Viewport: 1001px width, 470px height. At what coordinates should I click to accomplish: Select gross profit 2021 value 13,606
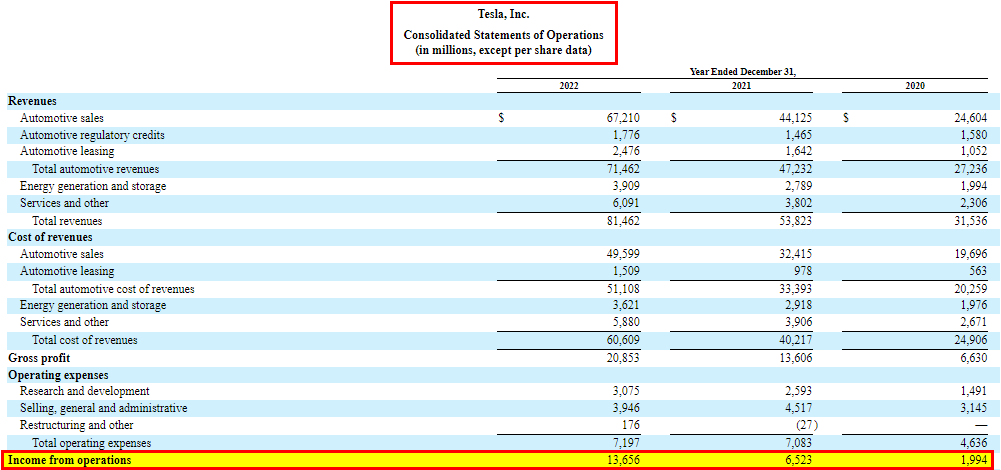(795, 358)
